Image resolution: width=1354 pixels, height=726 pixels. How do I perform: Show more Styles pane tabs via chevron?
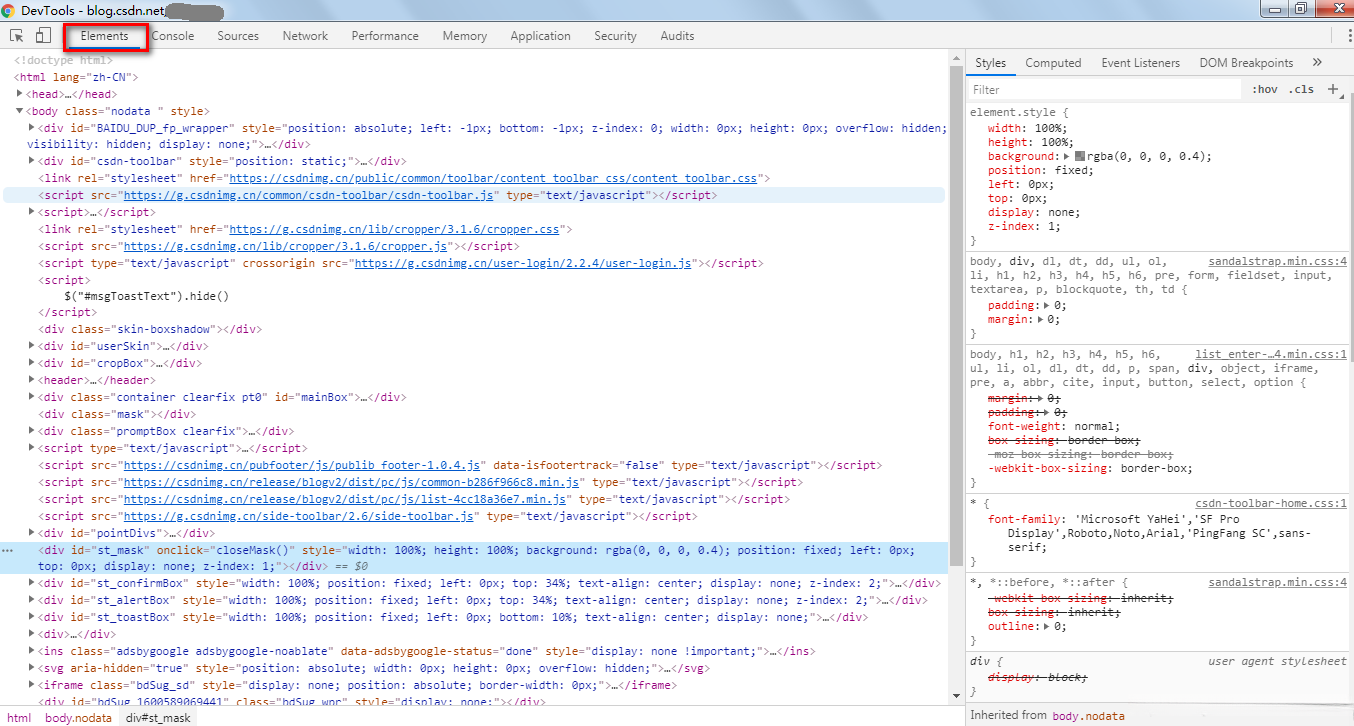[x=1317, y=63]
